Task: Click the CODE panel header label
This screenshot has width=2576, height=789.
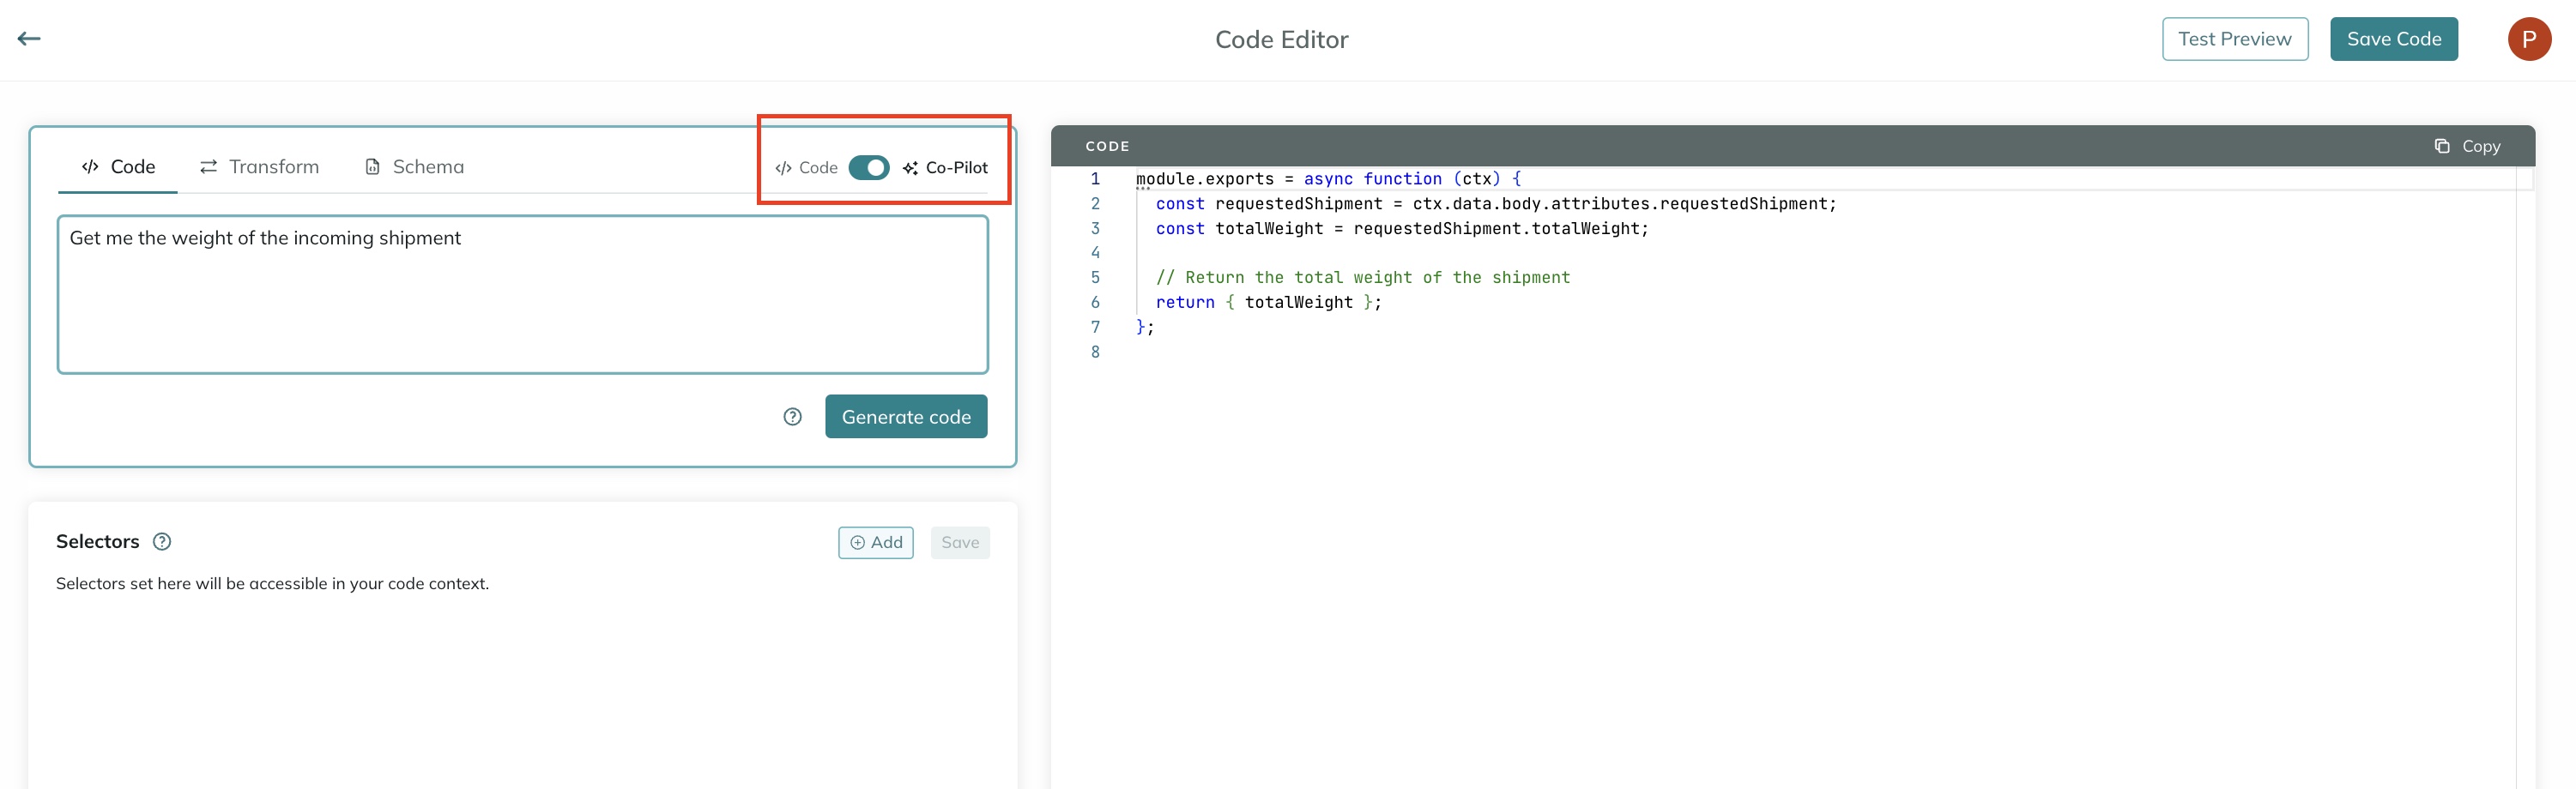Action: [1107, 146]
